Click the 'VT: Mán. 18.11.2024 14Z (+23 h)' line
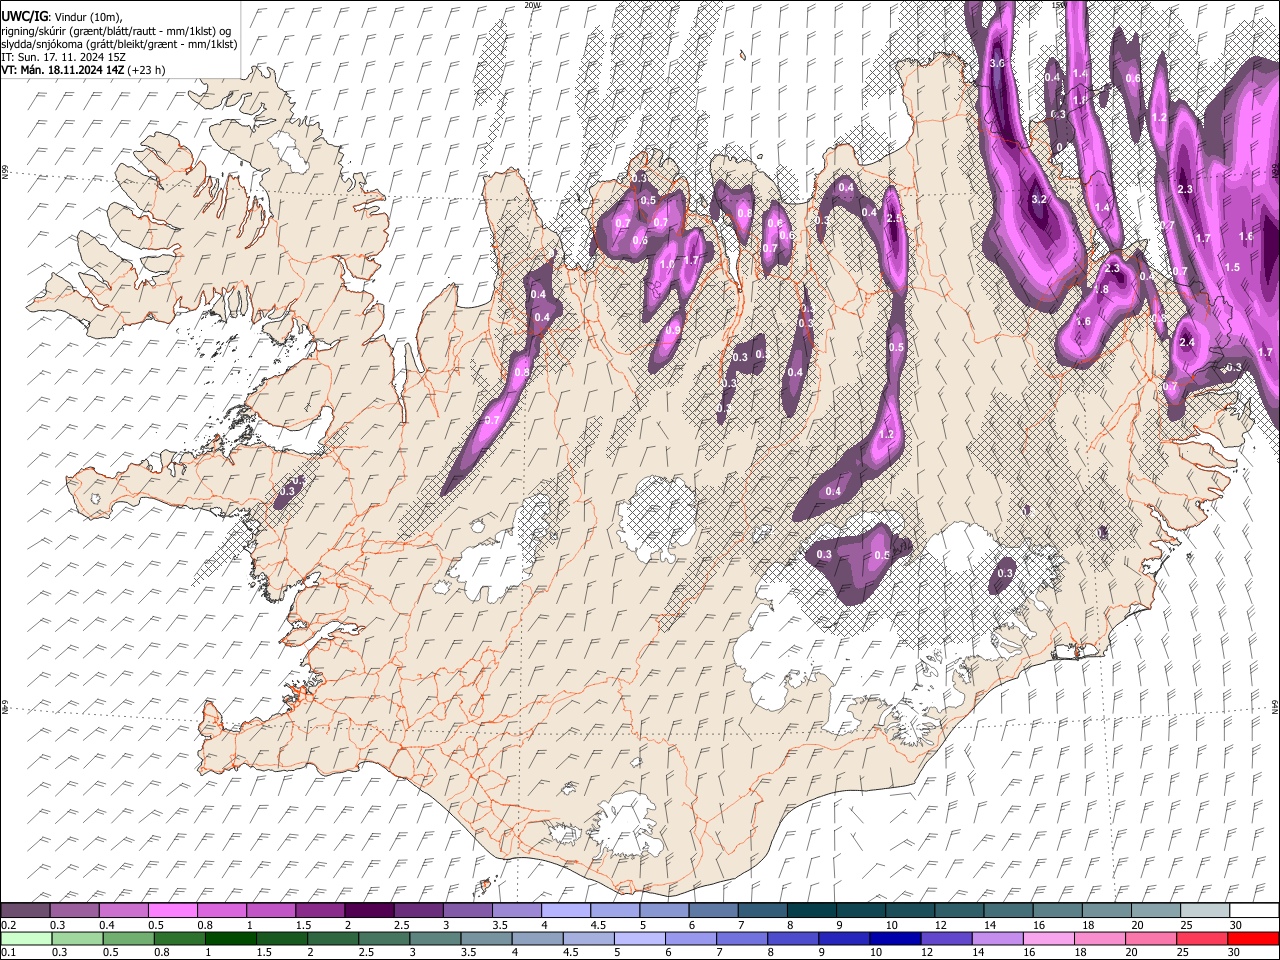The width and height of the screenshot is (1280, 960). [x=84, y=70]
